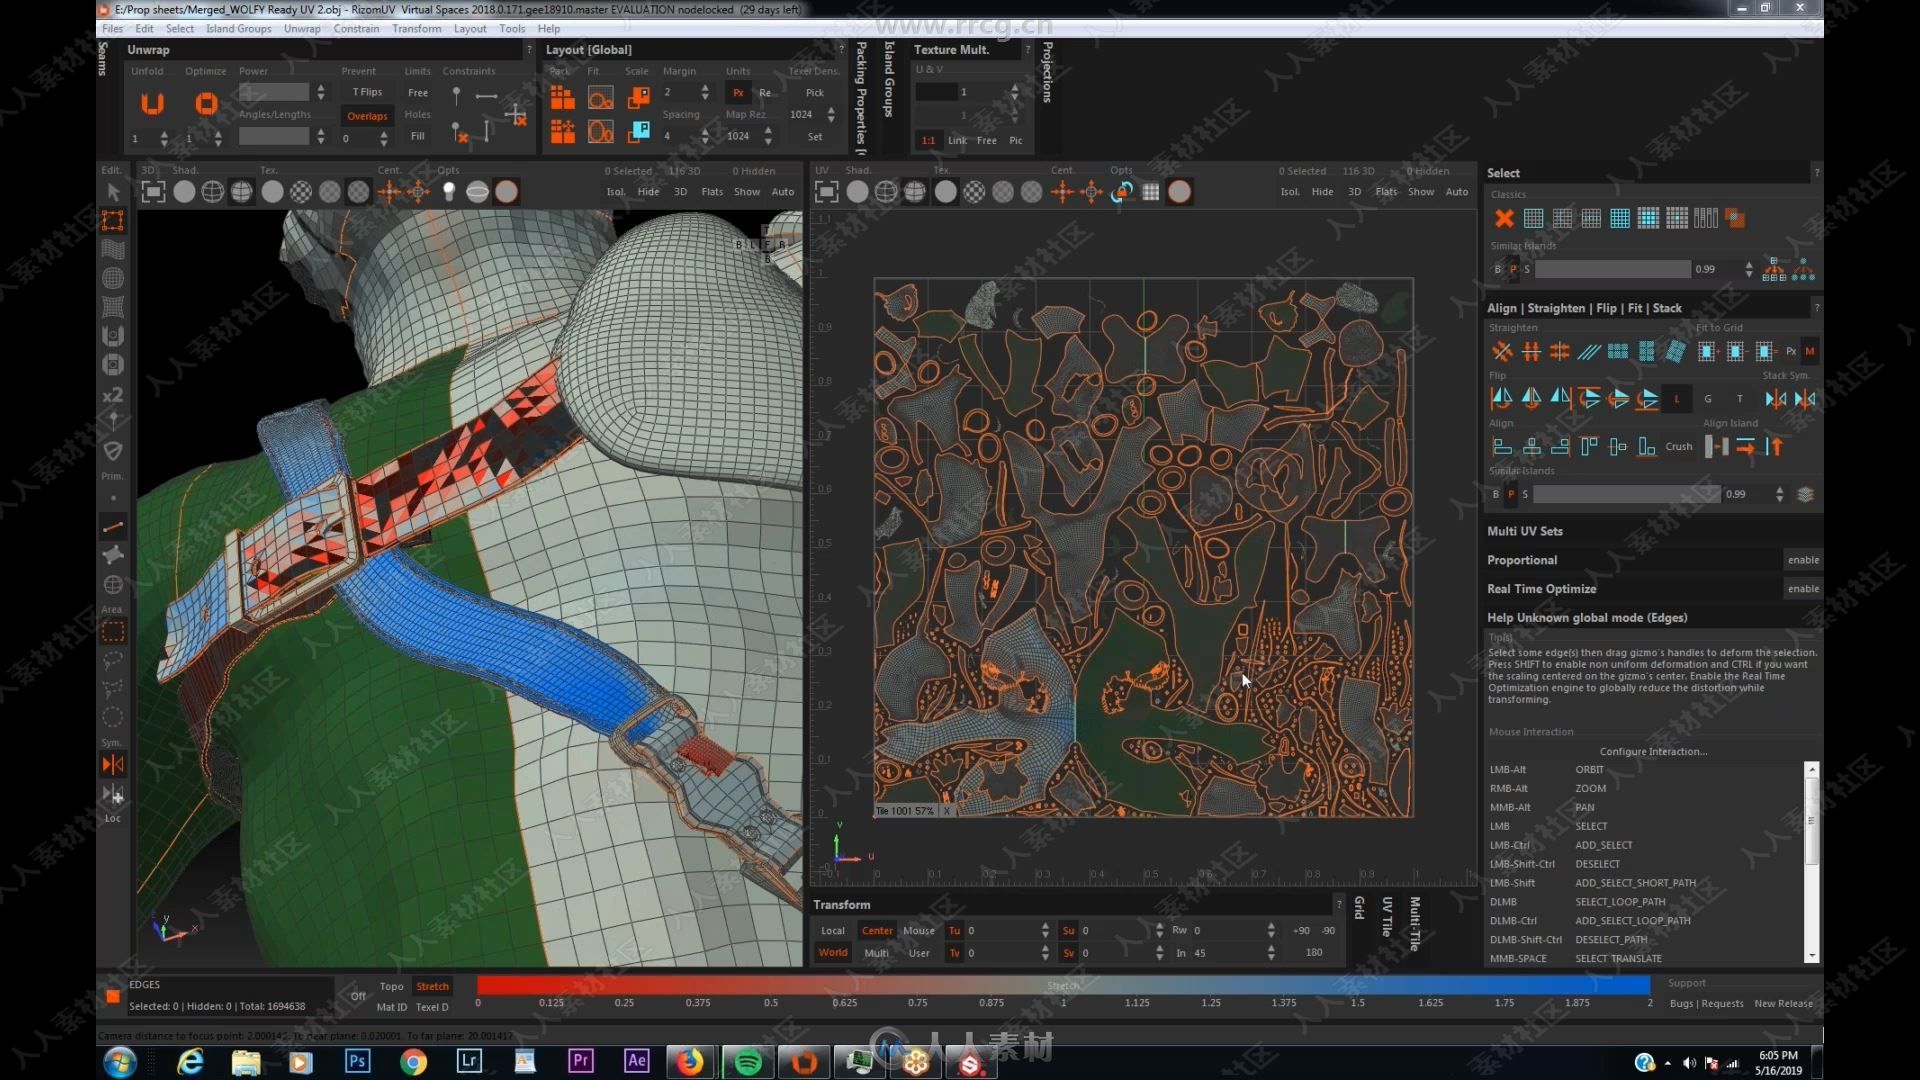This screenshot has width=1920, height=1080.
Task: Click the orange symmetry icon in the left toolbar
Action: (113, 765)
